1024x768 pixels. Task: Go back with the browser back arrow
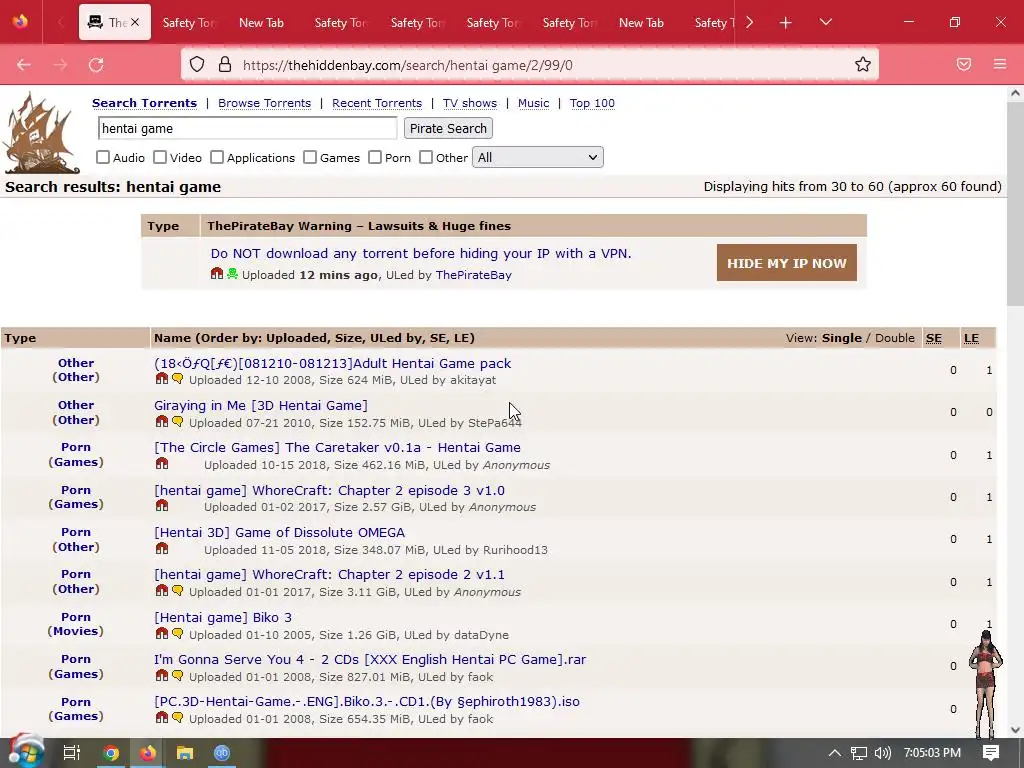24,65
